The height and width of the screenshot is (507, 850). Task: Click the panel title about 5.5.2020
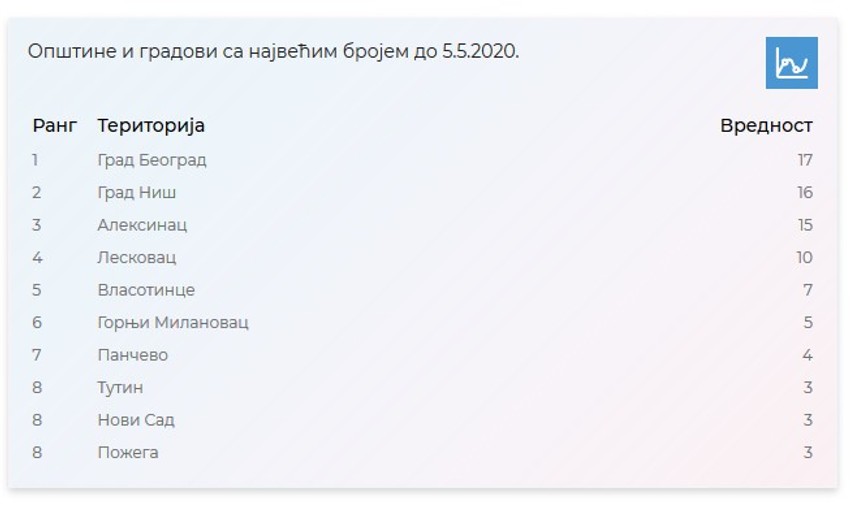(274, 51)
